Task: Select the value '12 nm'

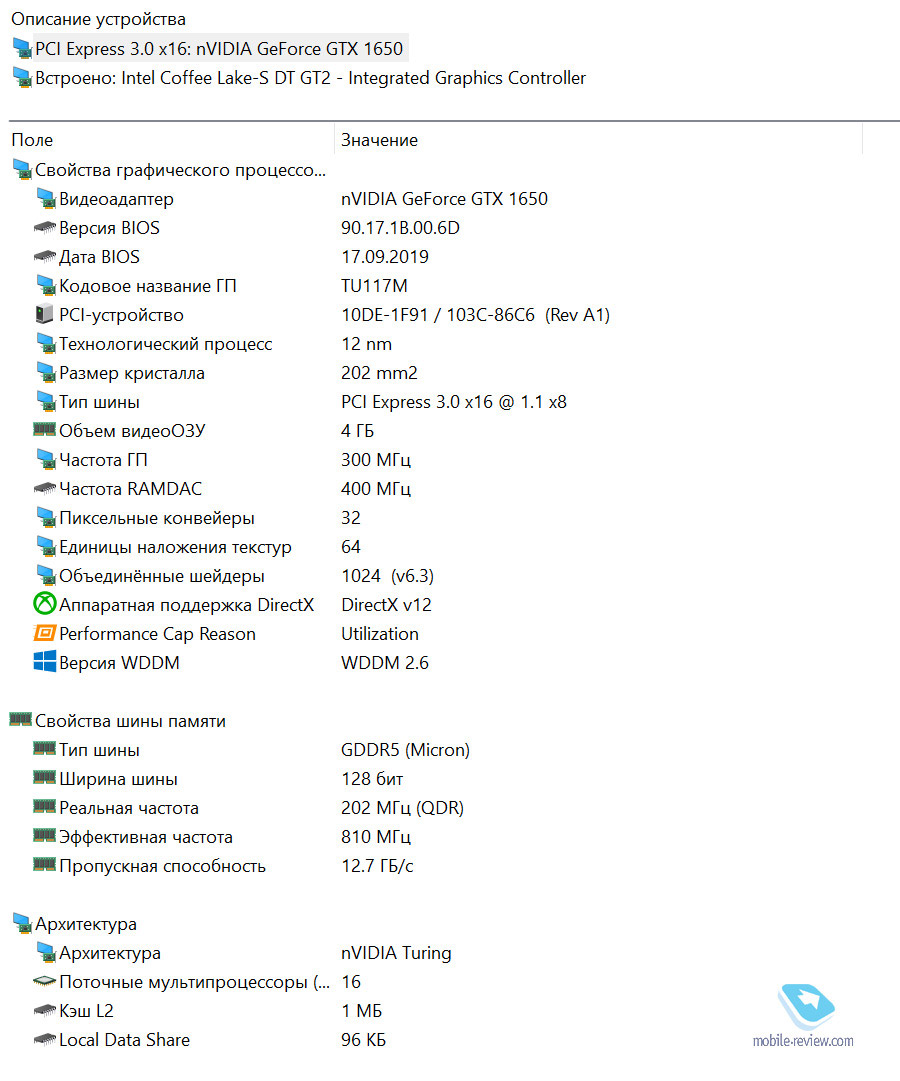Action: click(x=366, y=344)
